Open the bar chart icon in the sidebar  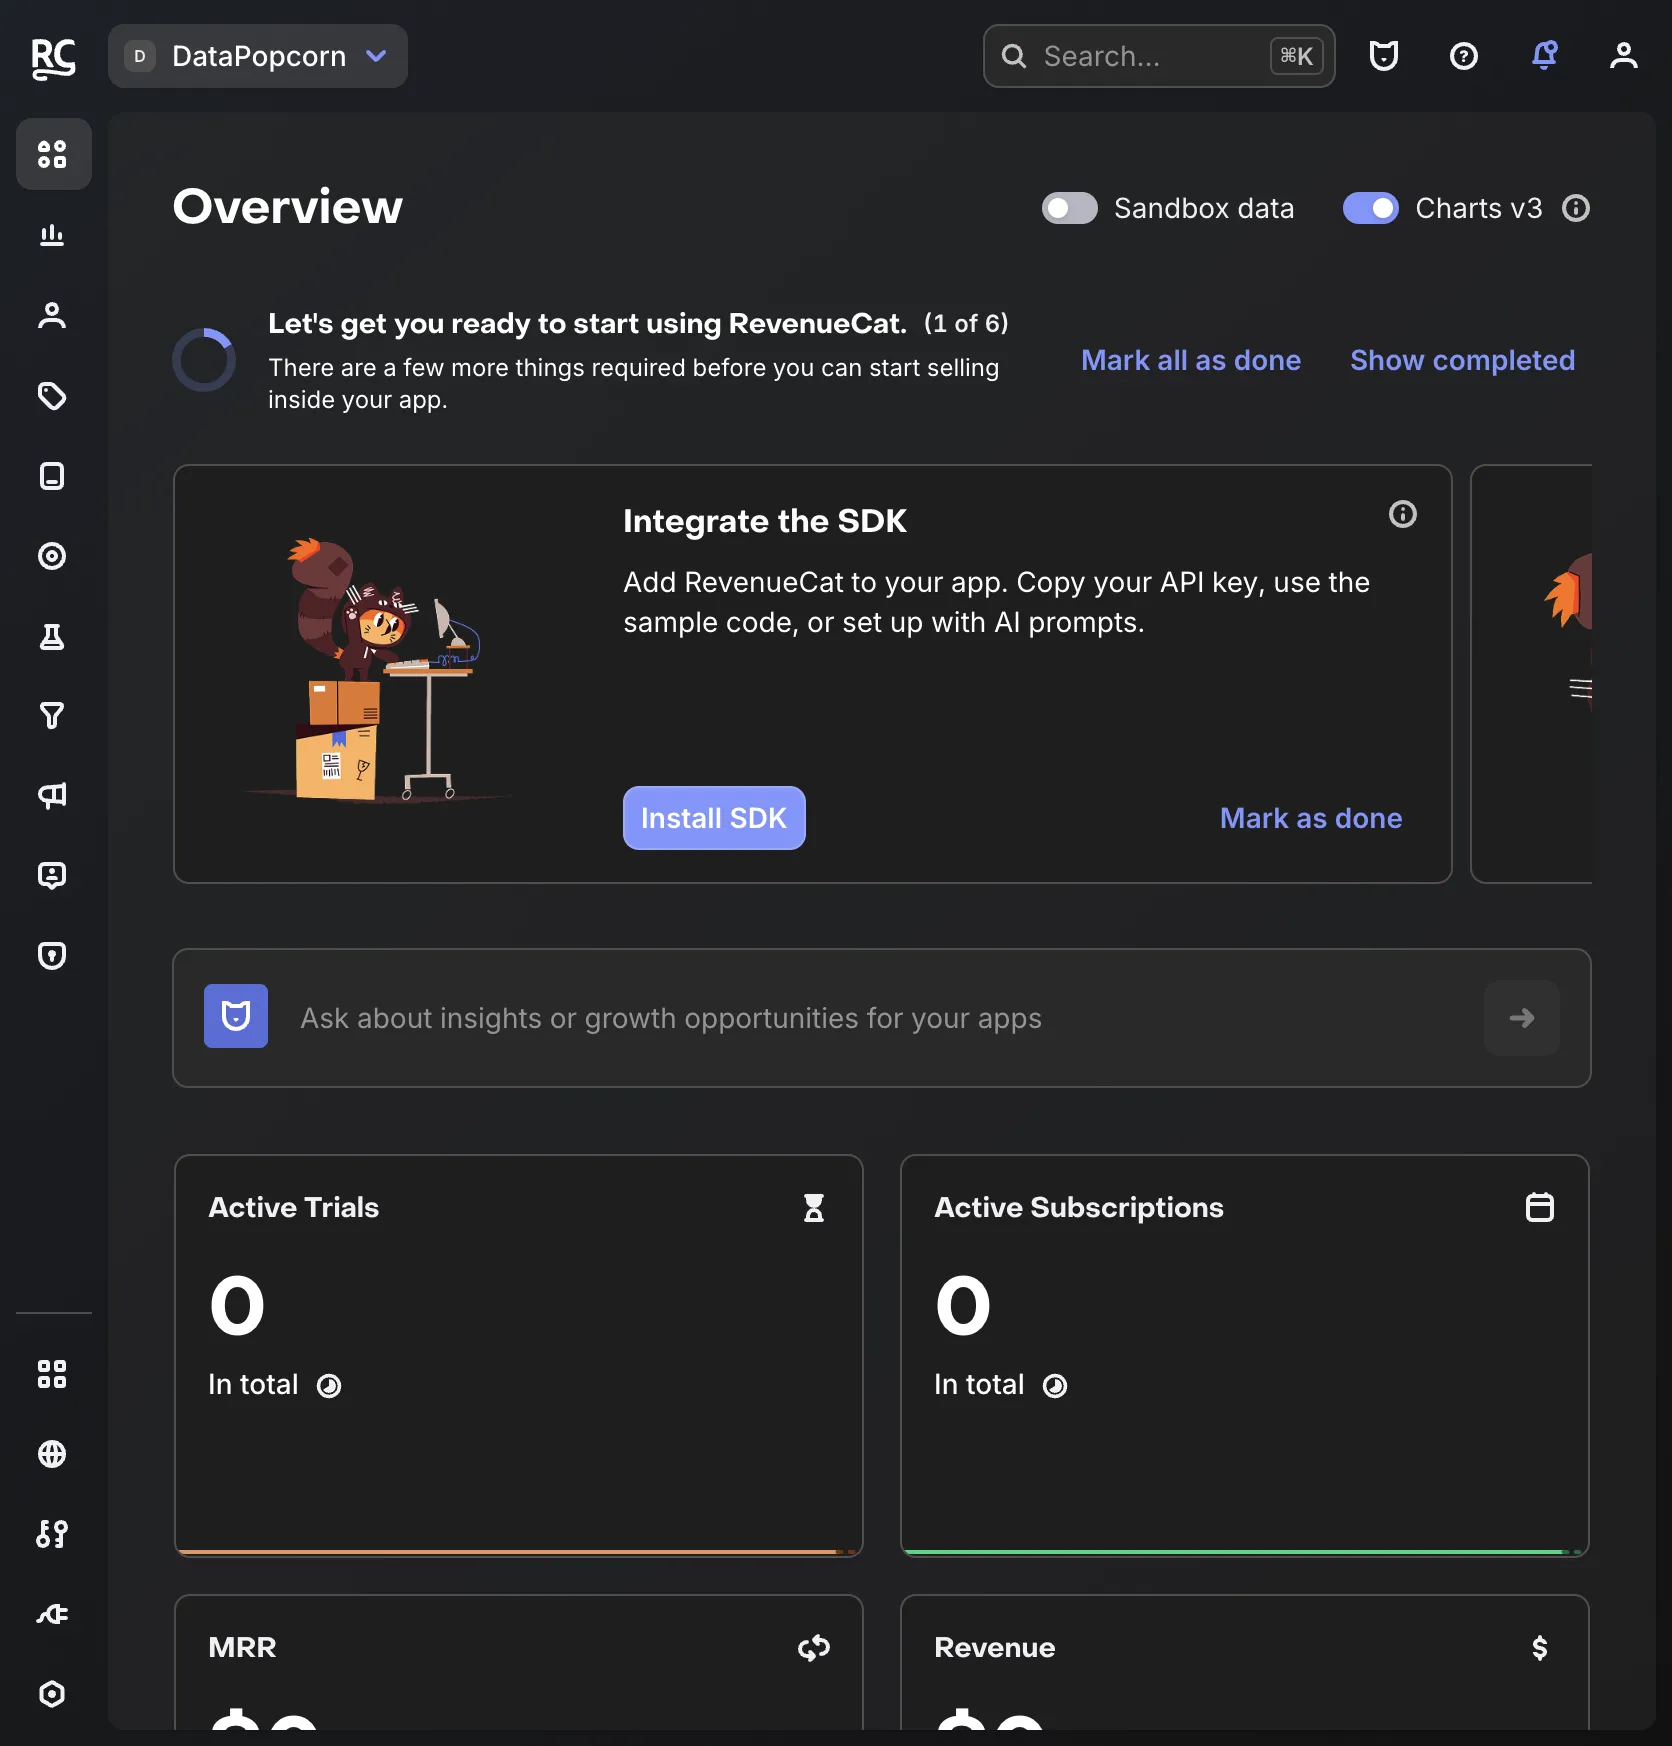click(52, 235)
